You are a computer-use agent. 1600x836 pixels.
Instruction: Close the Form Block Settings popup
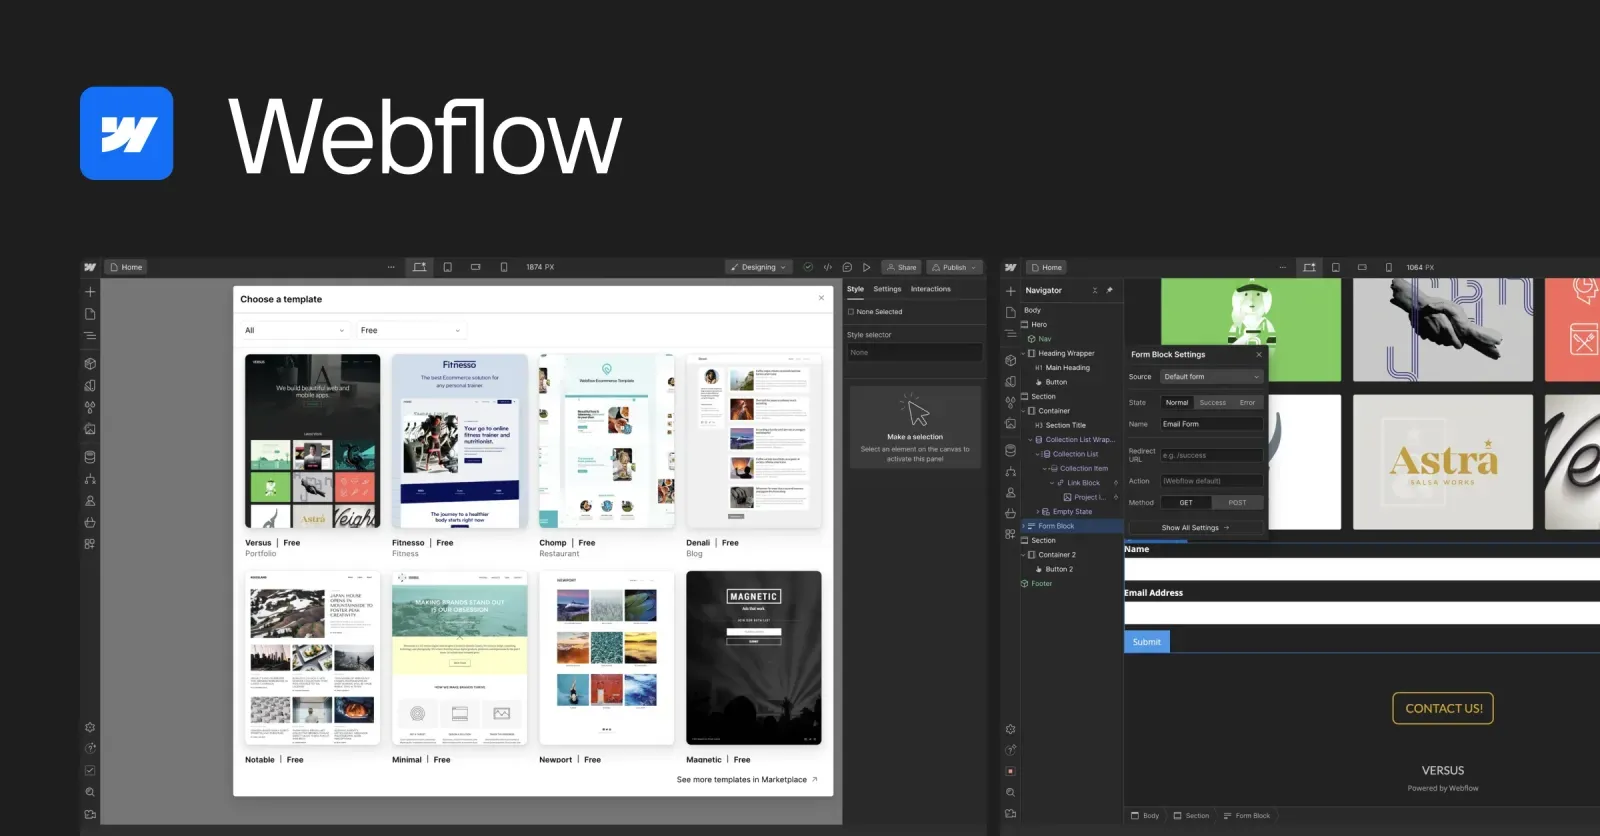(x=1258, y=354)
